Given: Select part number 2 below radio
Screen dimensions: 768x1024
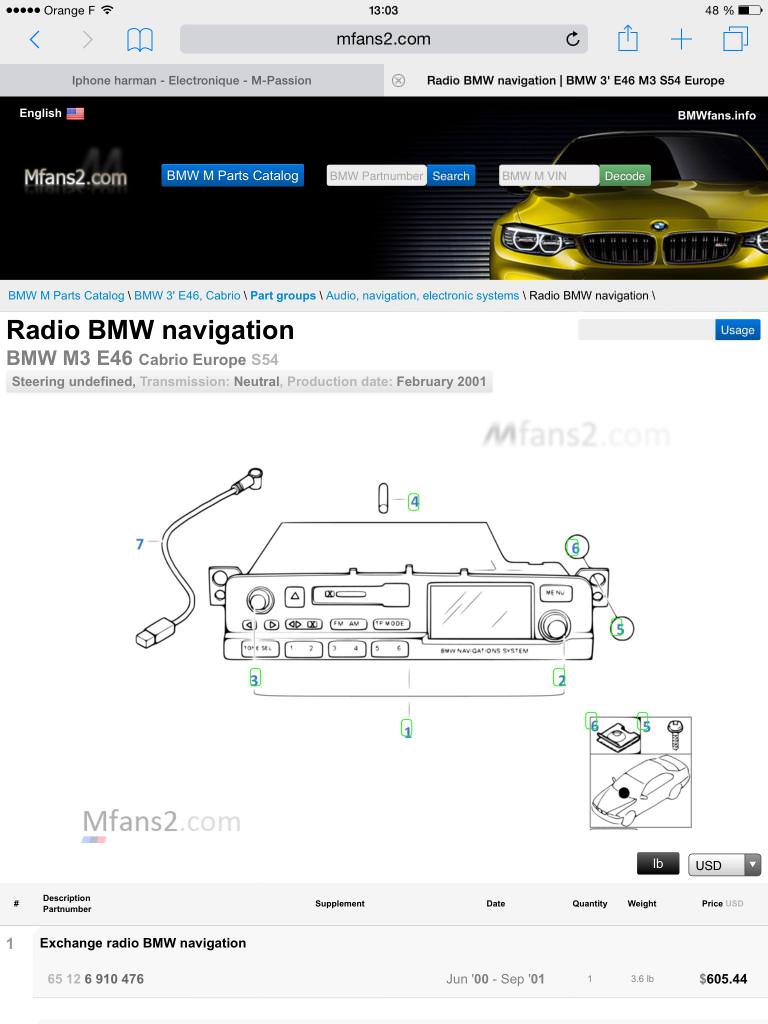Looking at the screenshot, I should click(x=560, y=679).
